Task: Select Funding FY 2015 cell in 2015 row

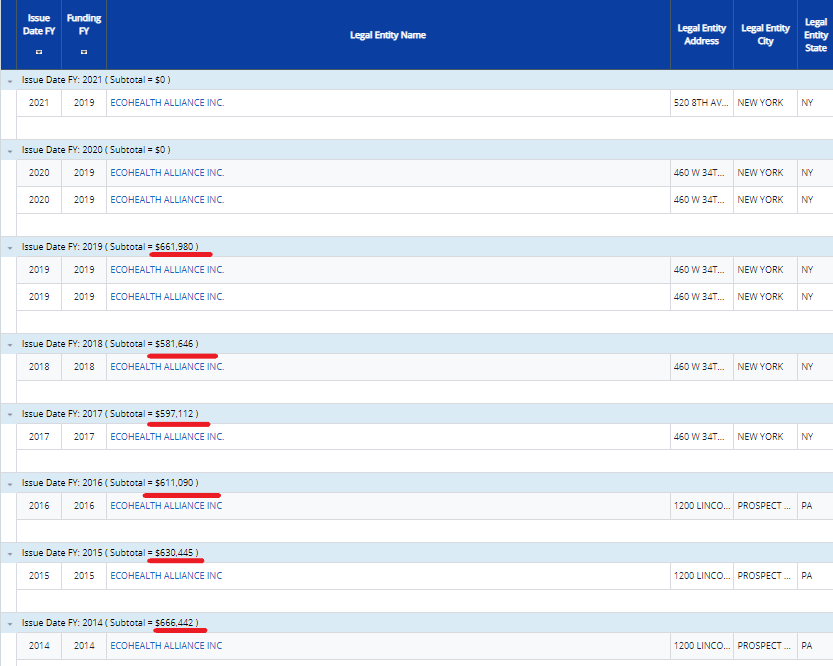Action: pyautogui.click(x=84, y=576)
